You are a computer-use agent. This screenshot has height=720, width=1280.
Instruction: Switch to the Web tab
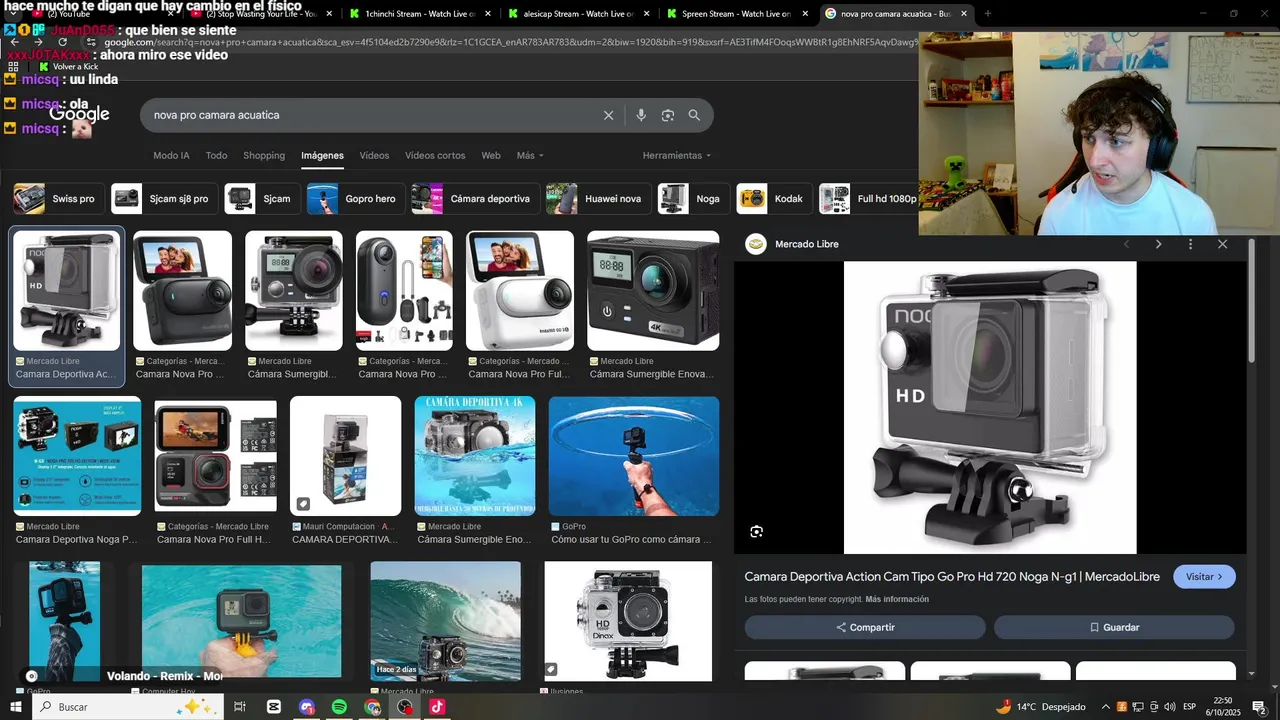(491, 156)
